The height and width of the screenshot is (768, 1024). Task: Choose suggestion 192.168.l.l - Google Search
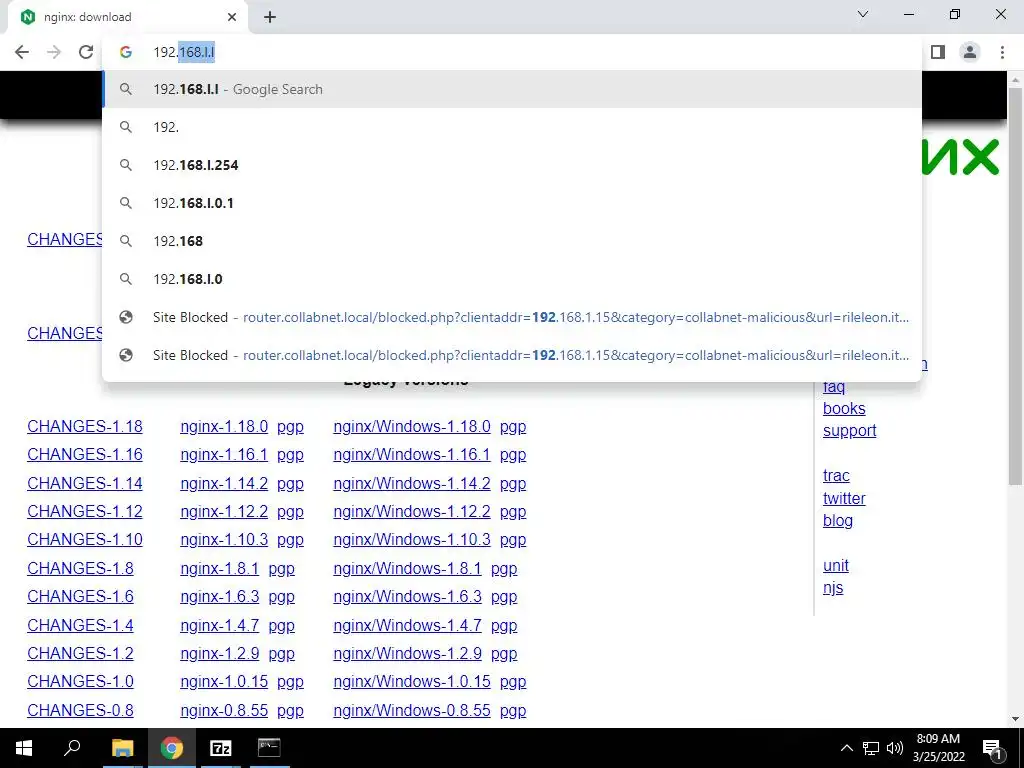[512, 89]
